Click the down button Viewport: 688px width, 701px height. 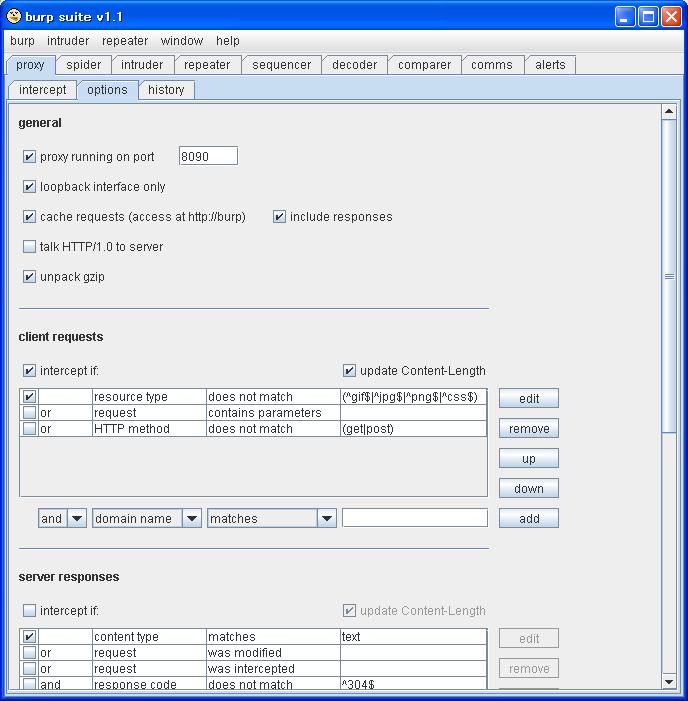click(529, 489)
